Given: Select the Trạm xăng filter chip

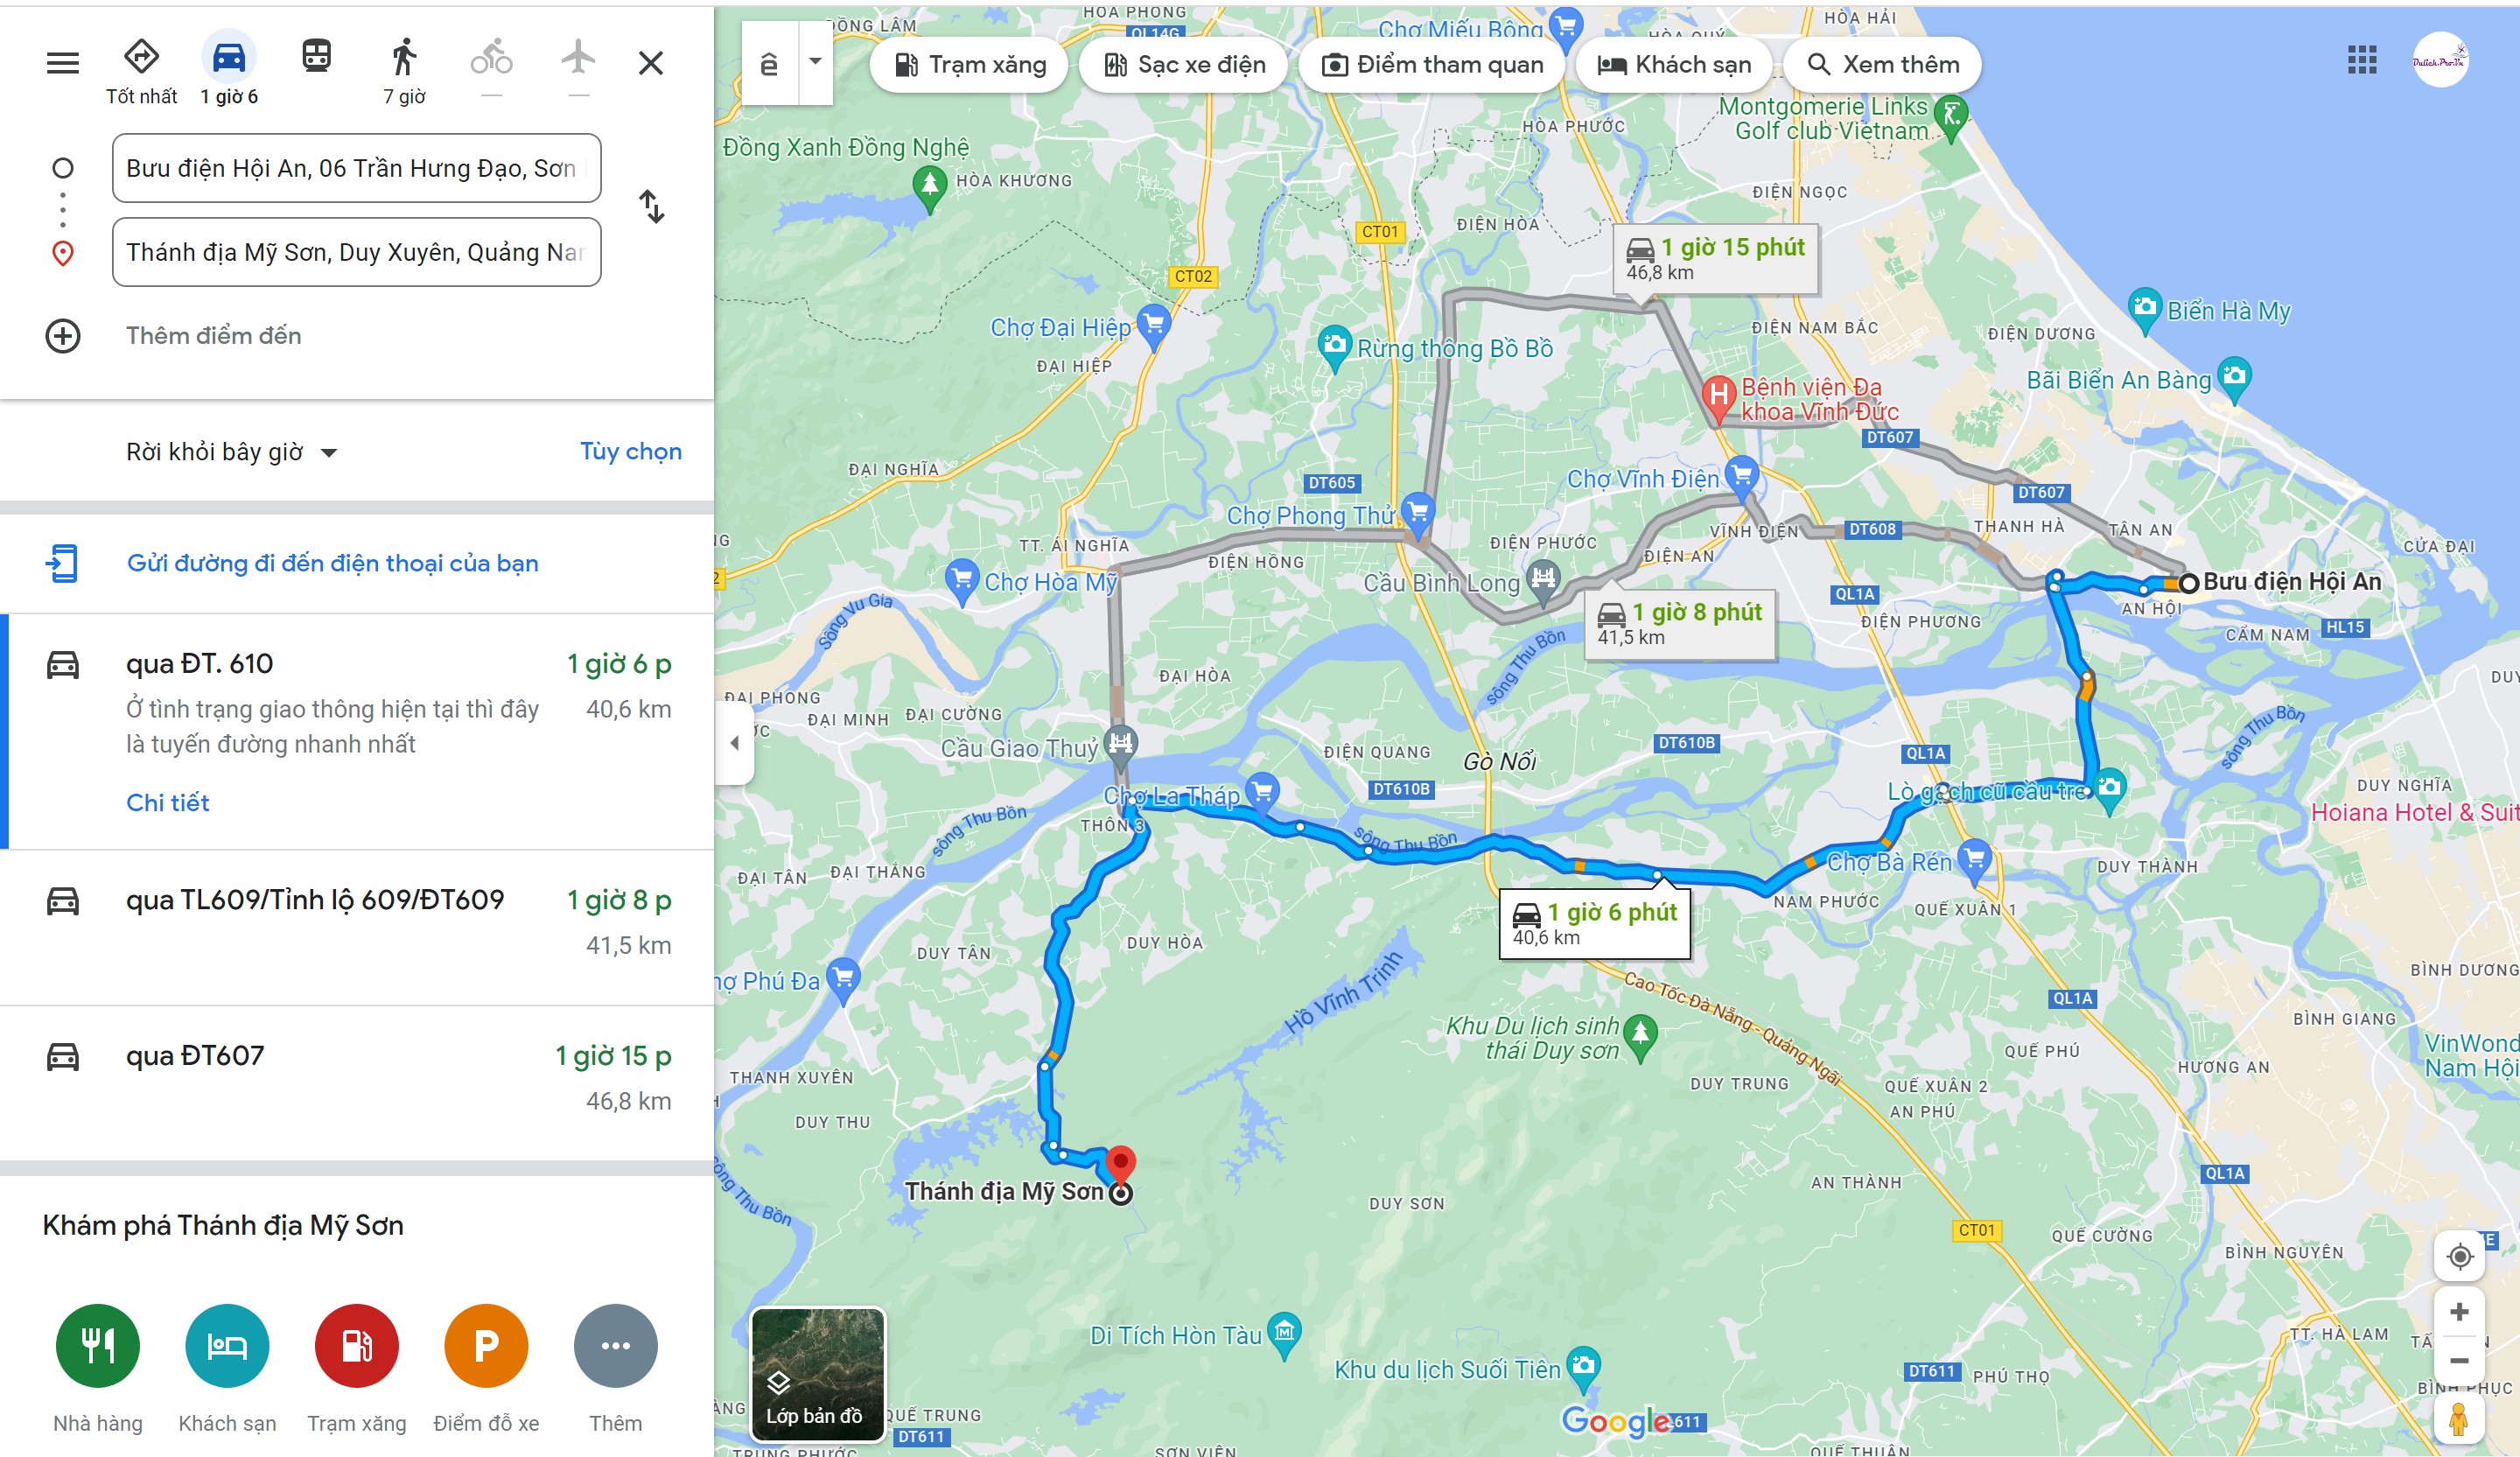Looking at the screenshot, I should 969,64.
